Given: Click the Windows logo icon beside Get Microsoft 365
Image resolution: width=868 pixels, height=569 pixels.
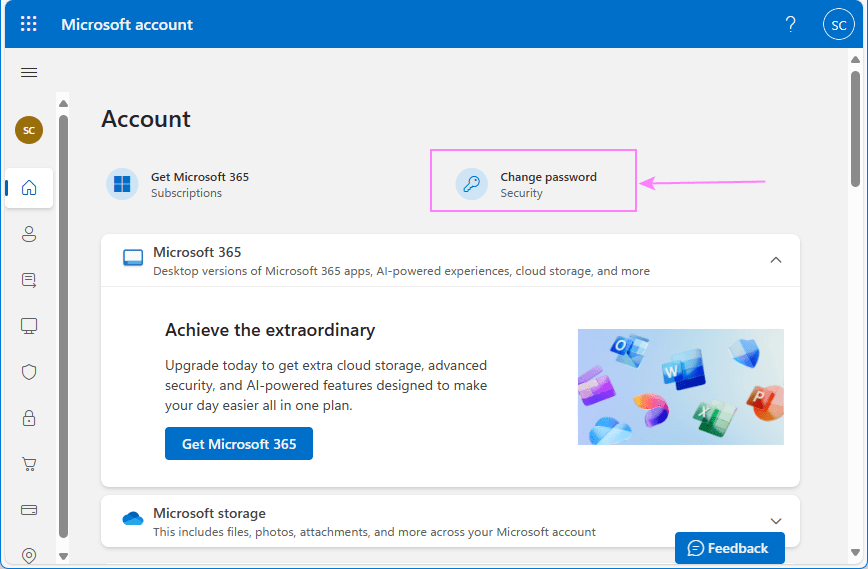Looking at the screenshot, I should 122,184.
